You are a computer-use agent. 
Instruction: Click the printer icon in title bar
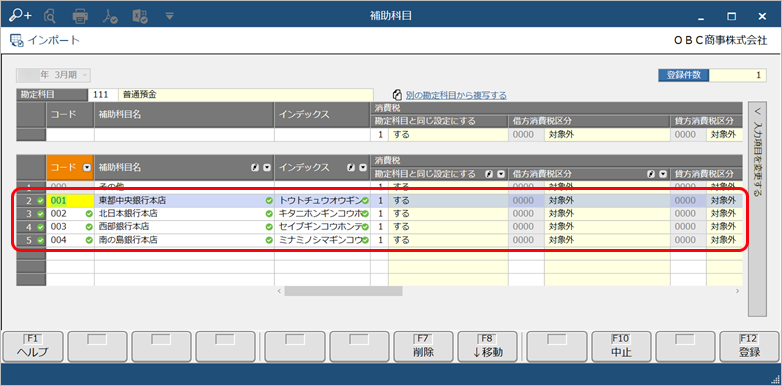80,16
